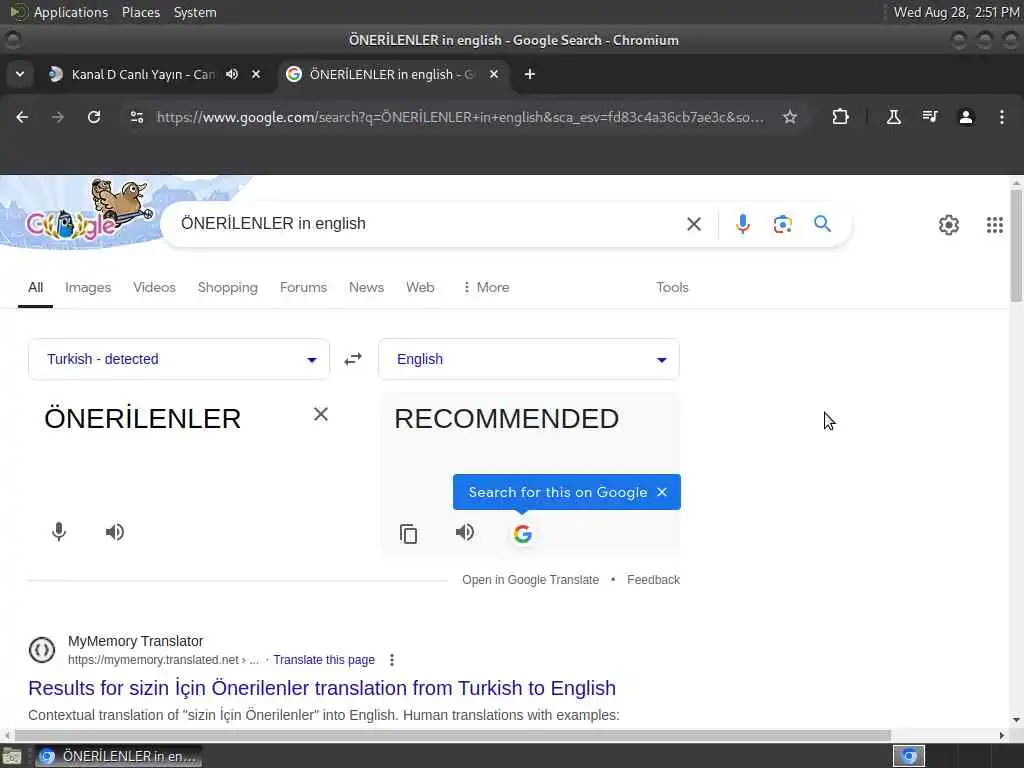This screenshot has width=1024, height=768.
Task: Use microphone for translation input
Action: click(59, 532)
